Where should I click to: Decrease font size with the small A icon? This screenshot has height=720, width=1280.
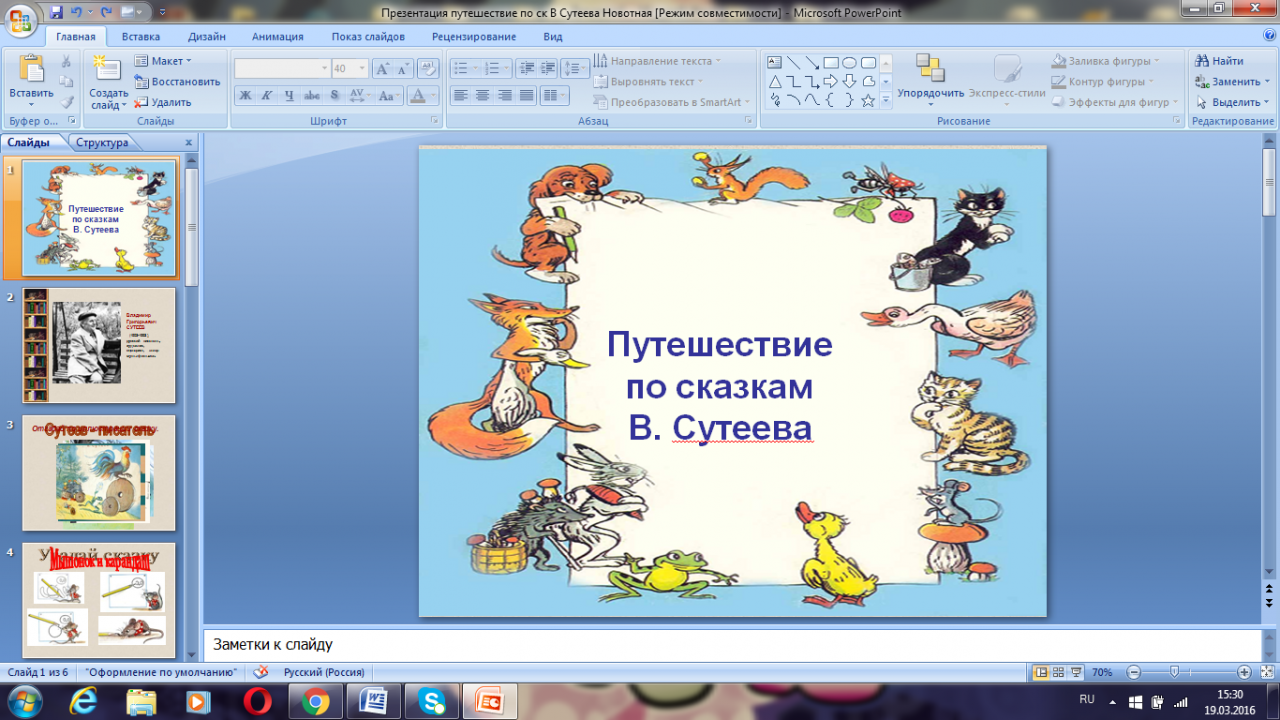[x=403, y=69]
